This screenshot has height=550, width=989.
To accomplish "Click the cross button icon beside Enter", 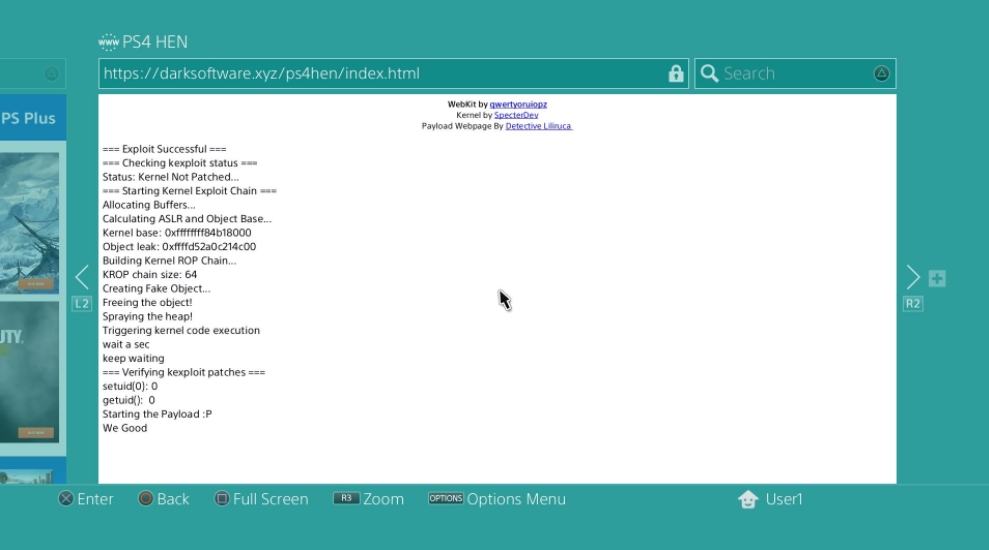I will point(66,499).
